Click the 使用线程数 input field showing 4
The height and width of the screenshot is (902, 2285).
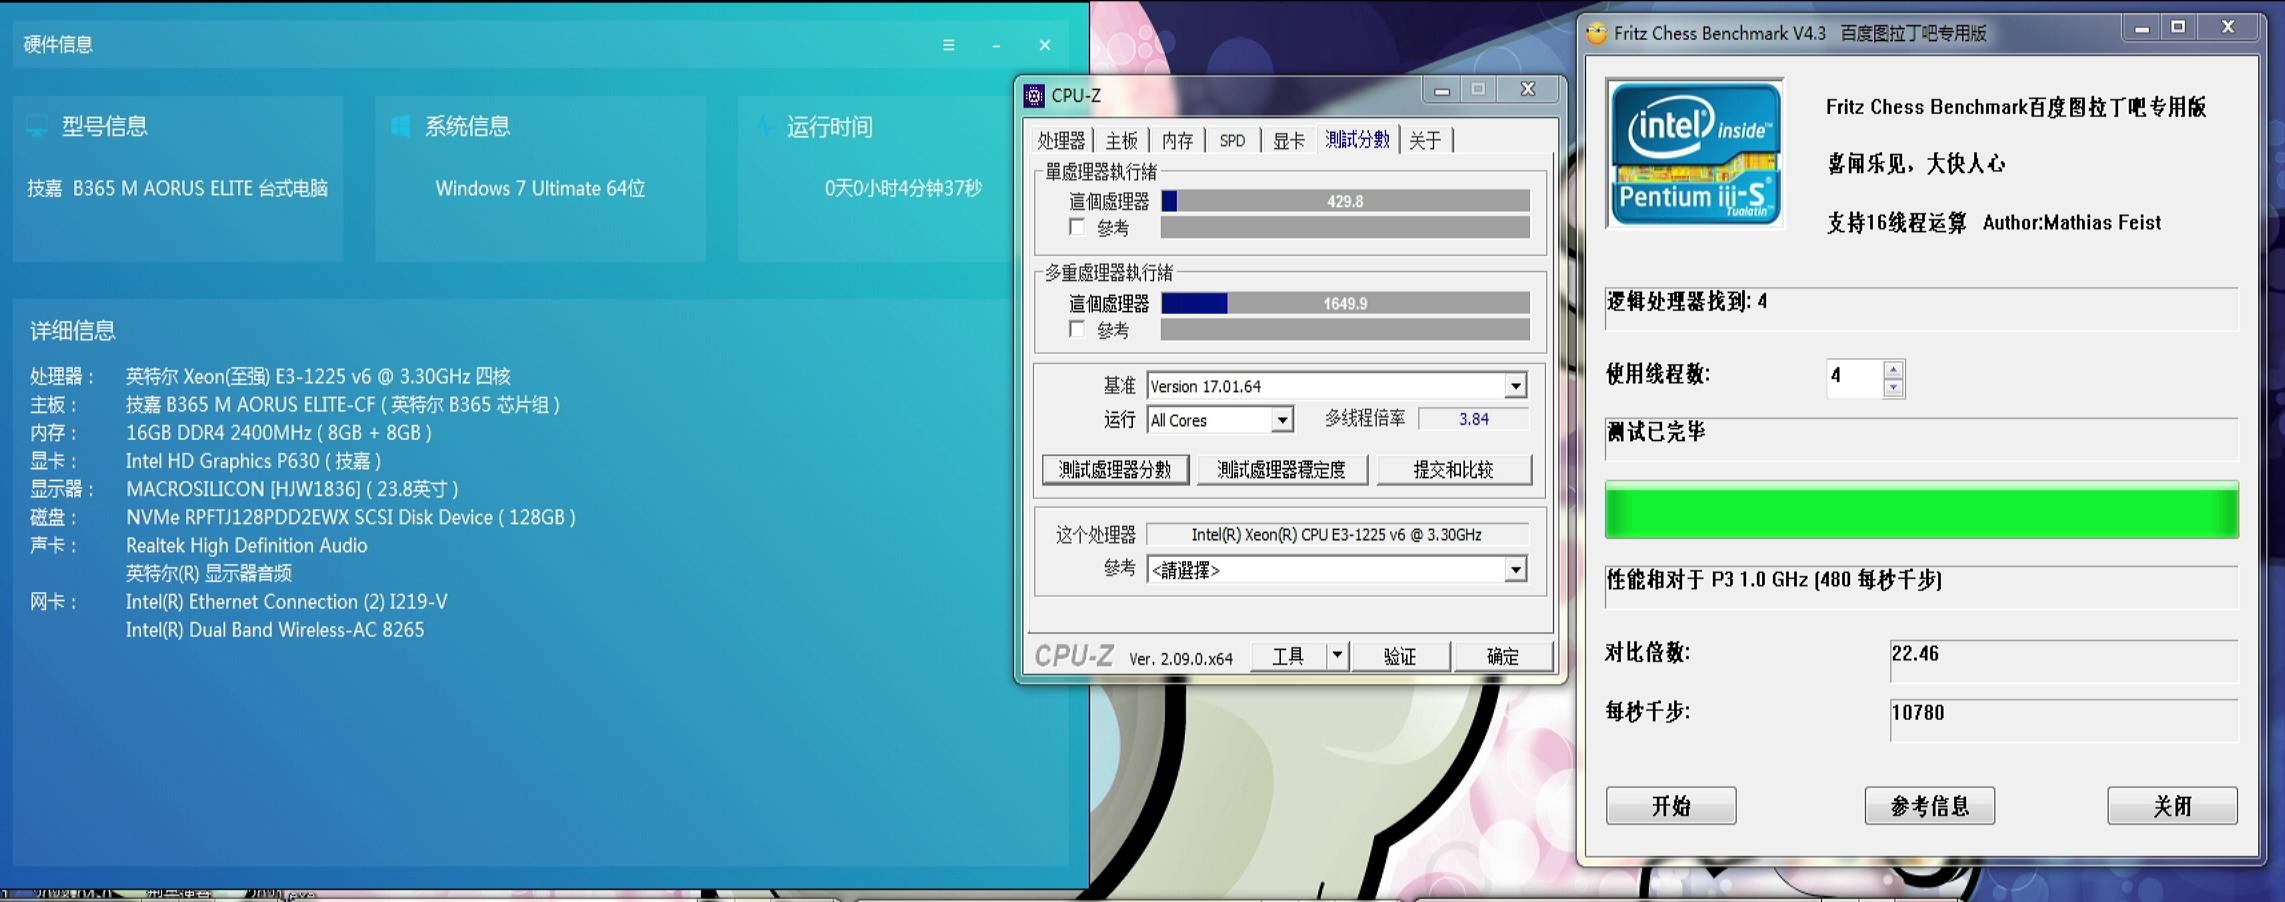1854,377
